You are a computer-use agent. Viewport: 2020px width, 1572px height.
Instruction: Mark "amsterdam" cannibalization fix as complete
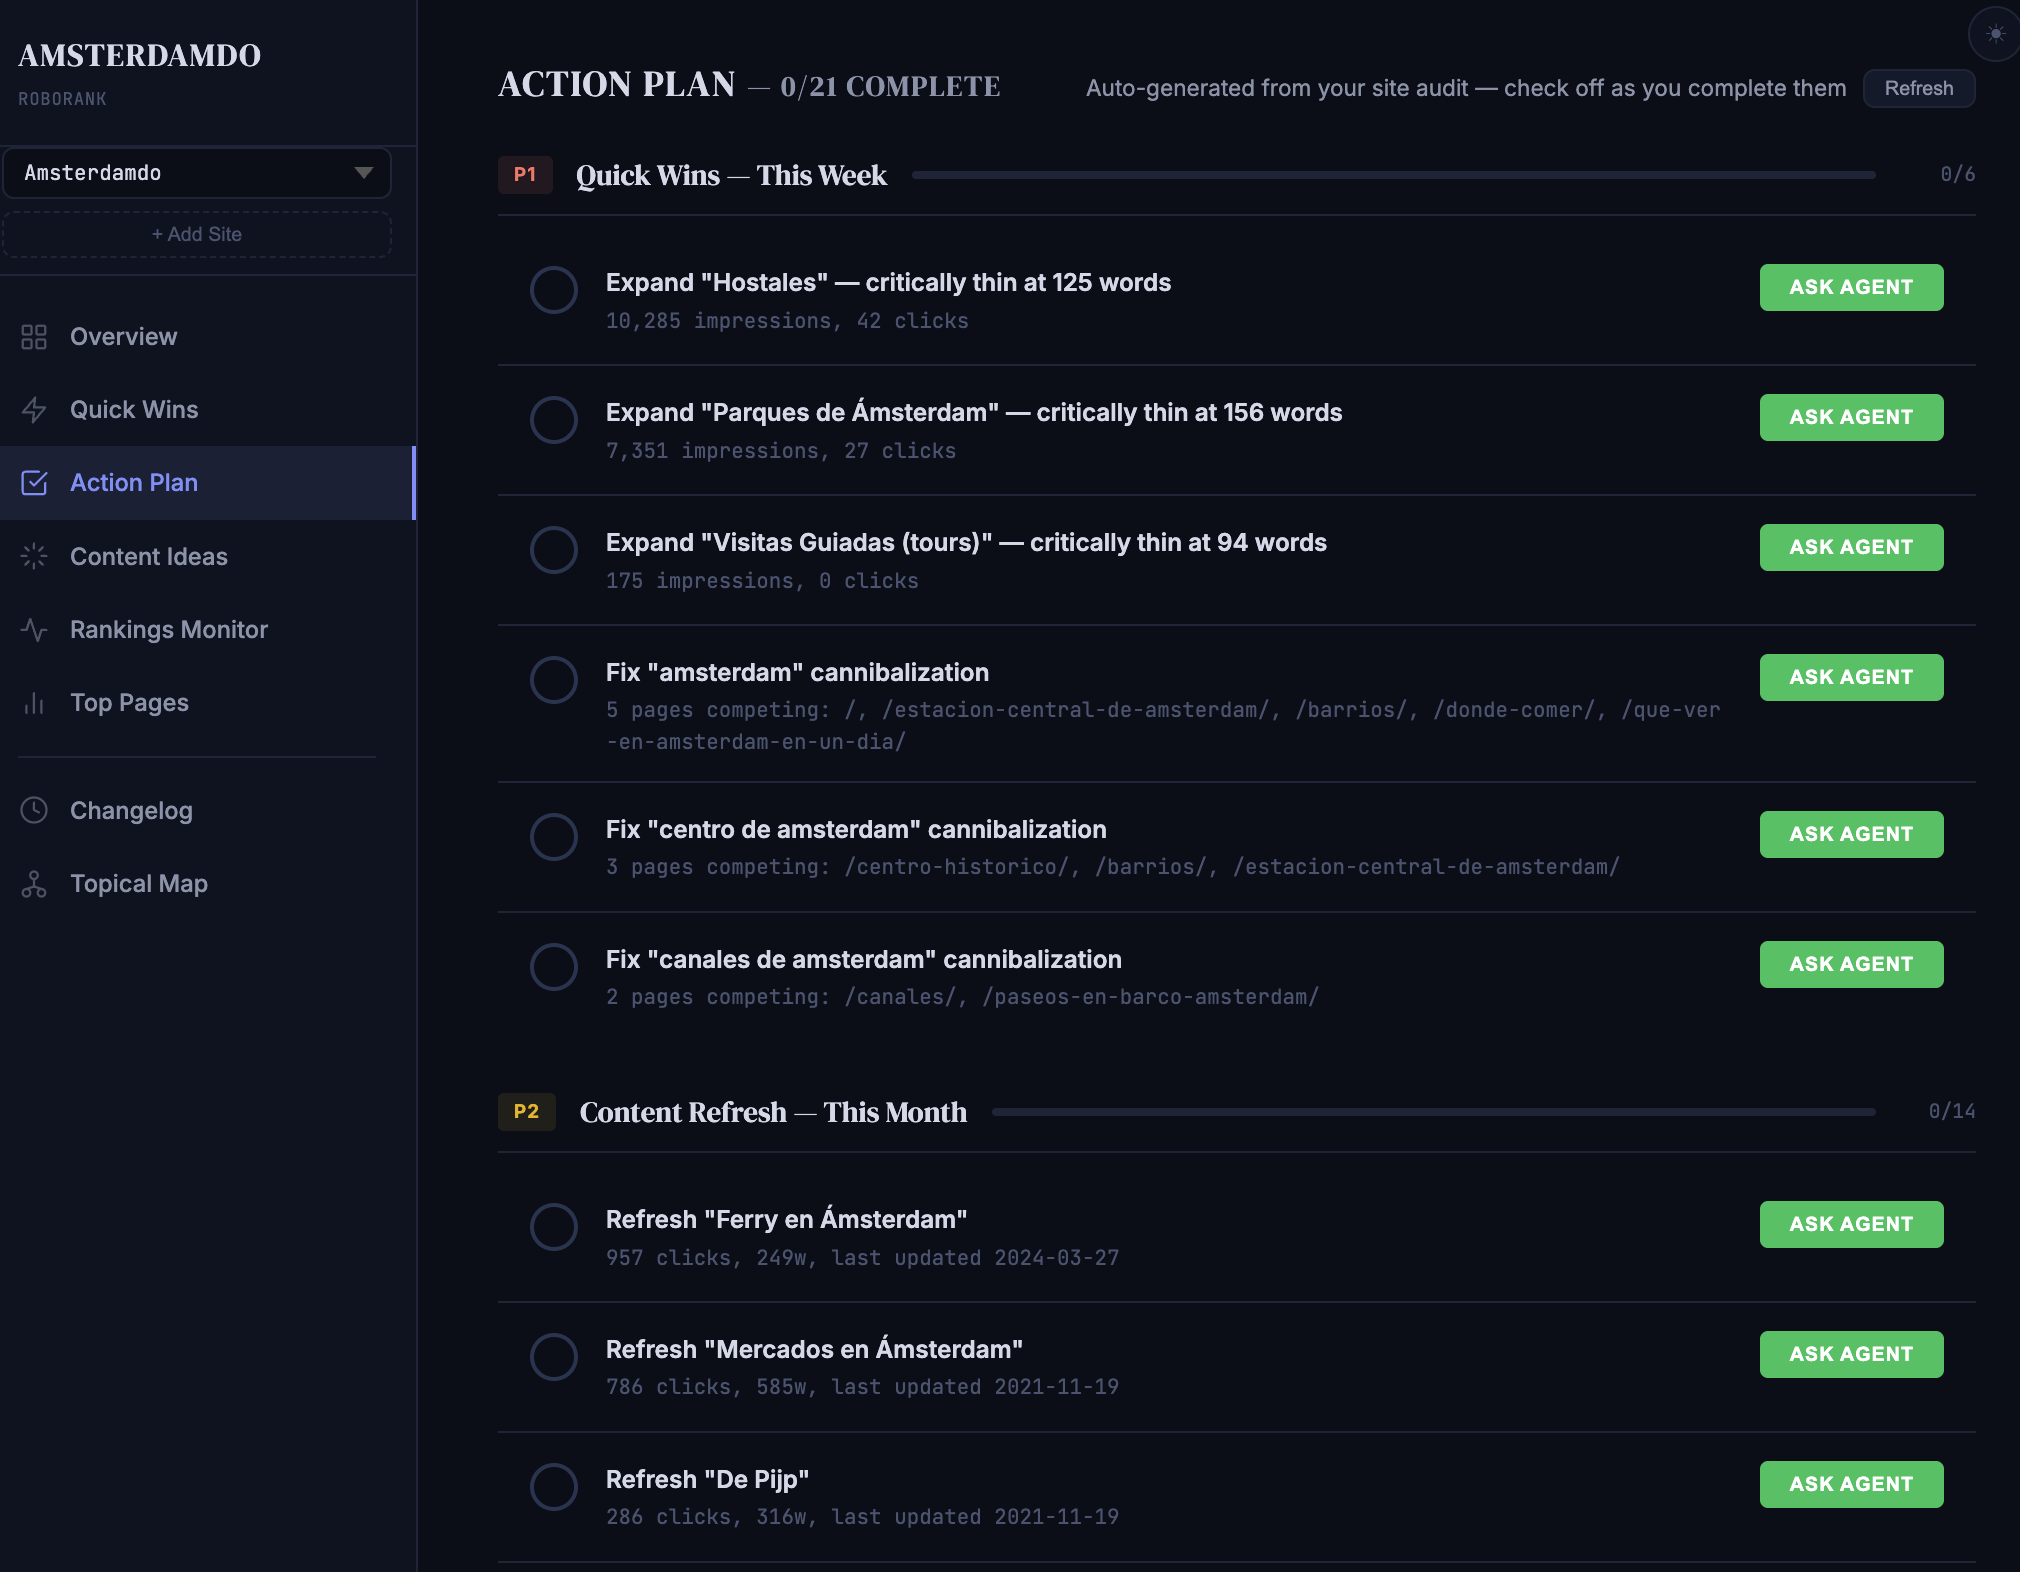[x=553, y=680]
